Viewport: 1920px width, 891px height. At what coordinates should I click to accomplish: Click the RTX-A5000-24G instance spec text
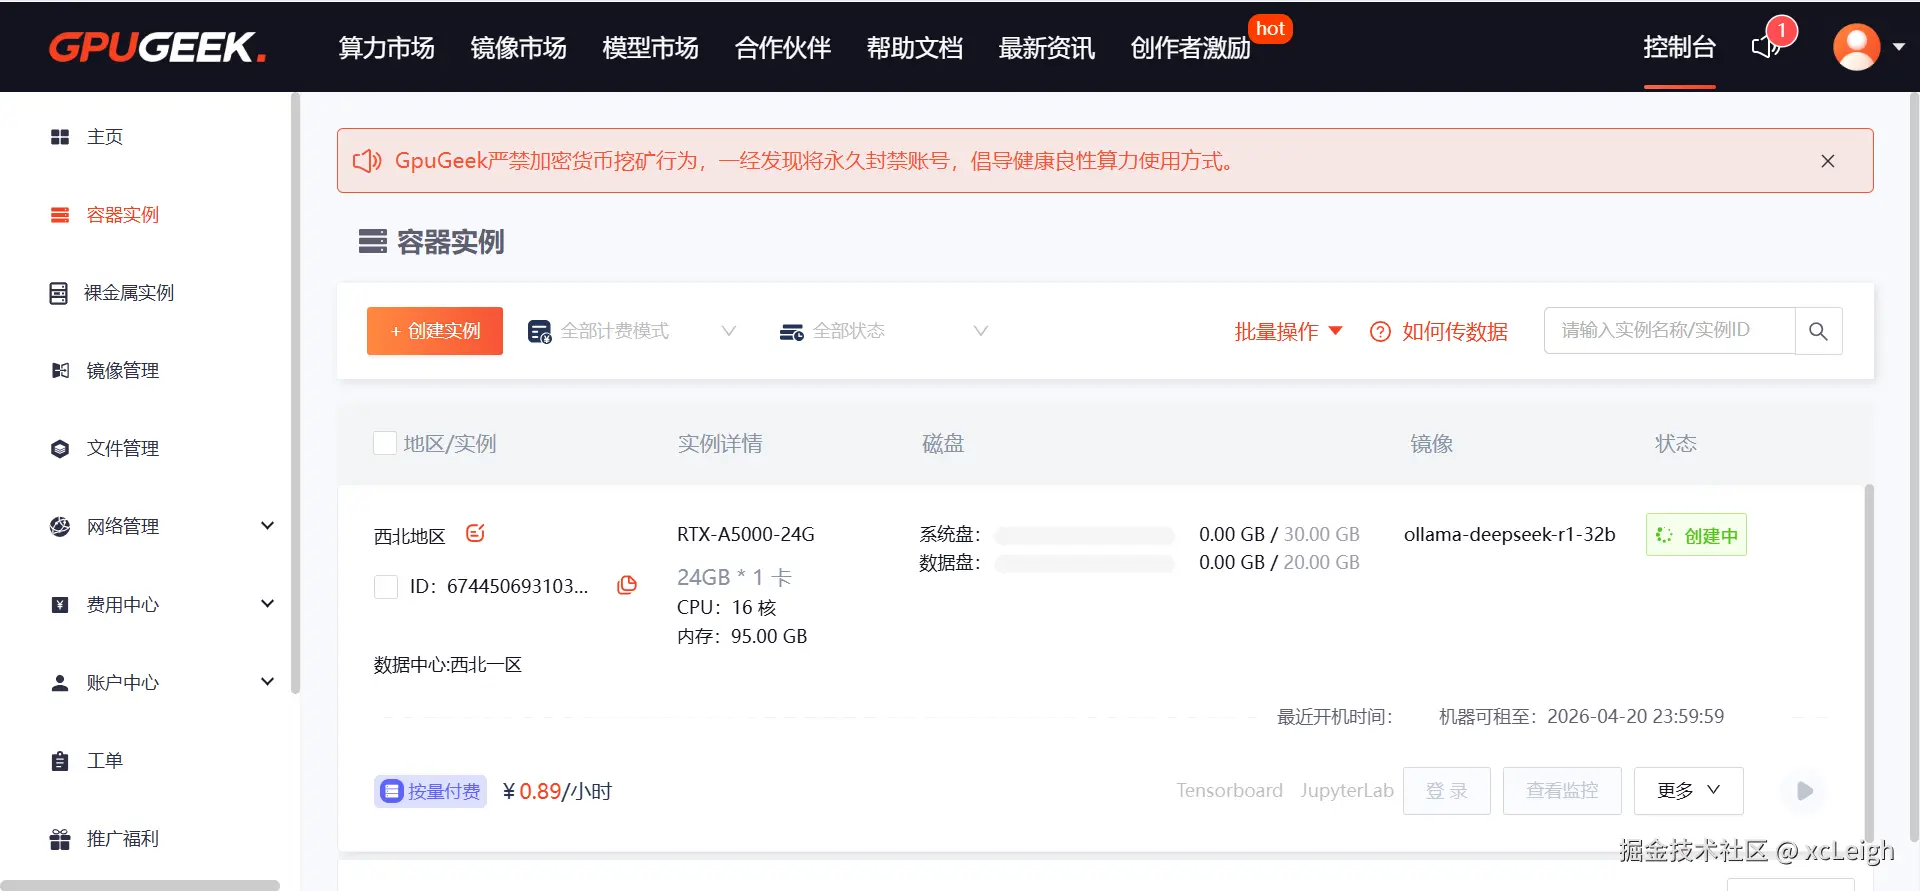746,535
